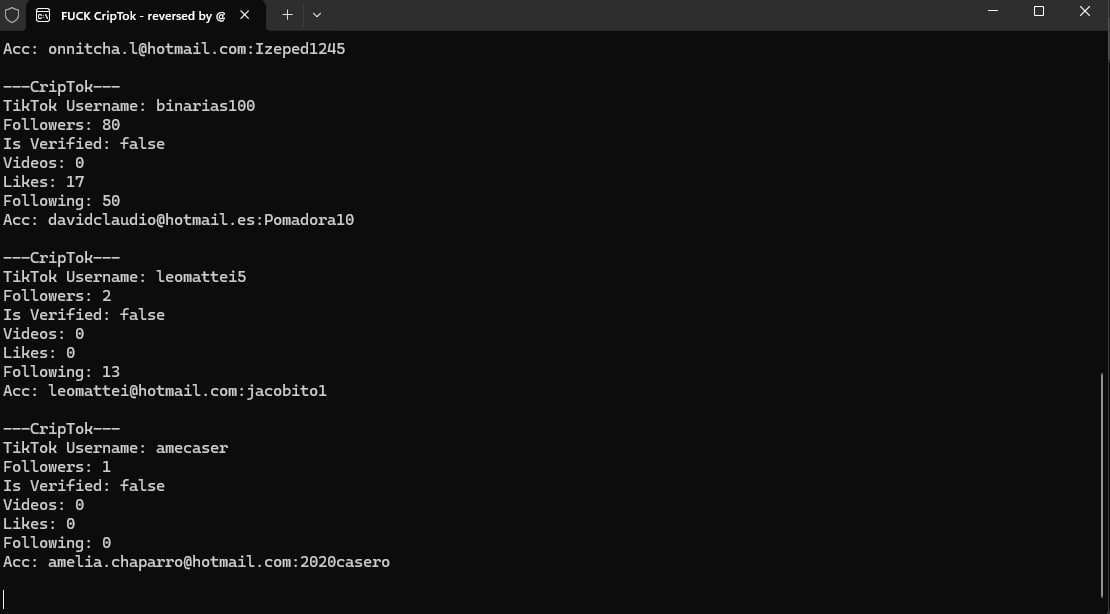1110x614 pixels.
Task: Click the empty title bar drag area
Action: (650, 15)
